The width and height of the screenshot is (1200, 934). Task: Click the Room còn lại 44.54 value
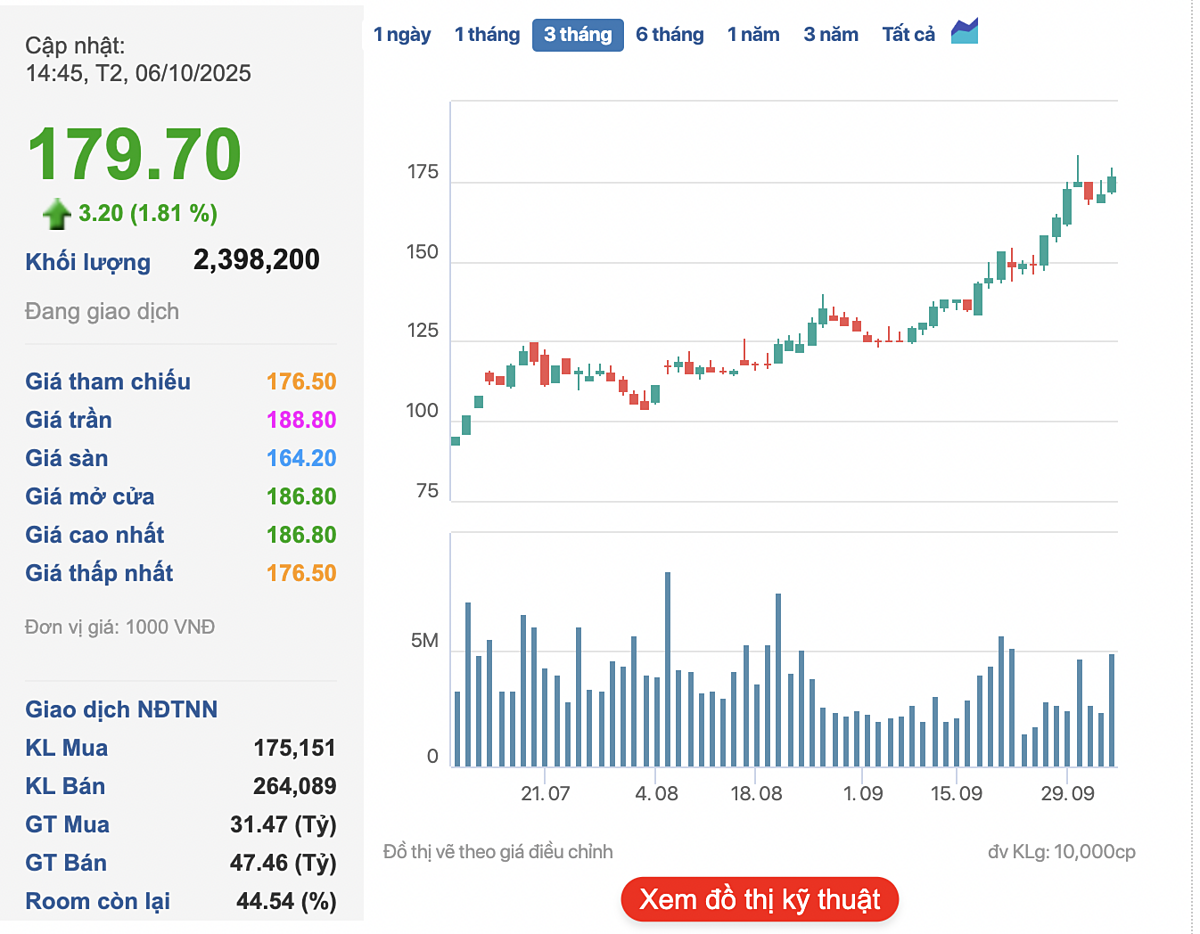pyautogui.click(x=286, y=901)
